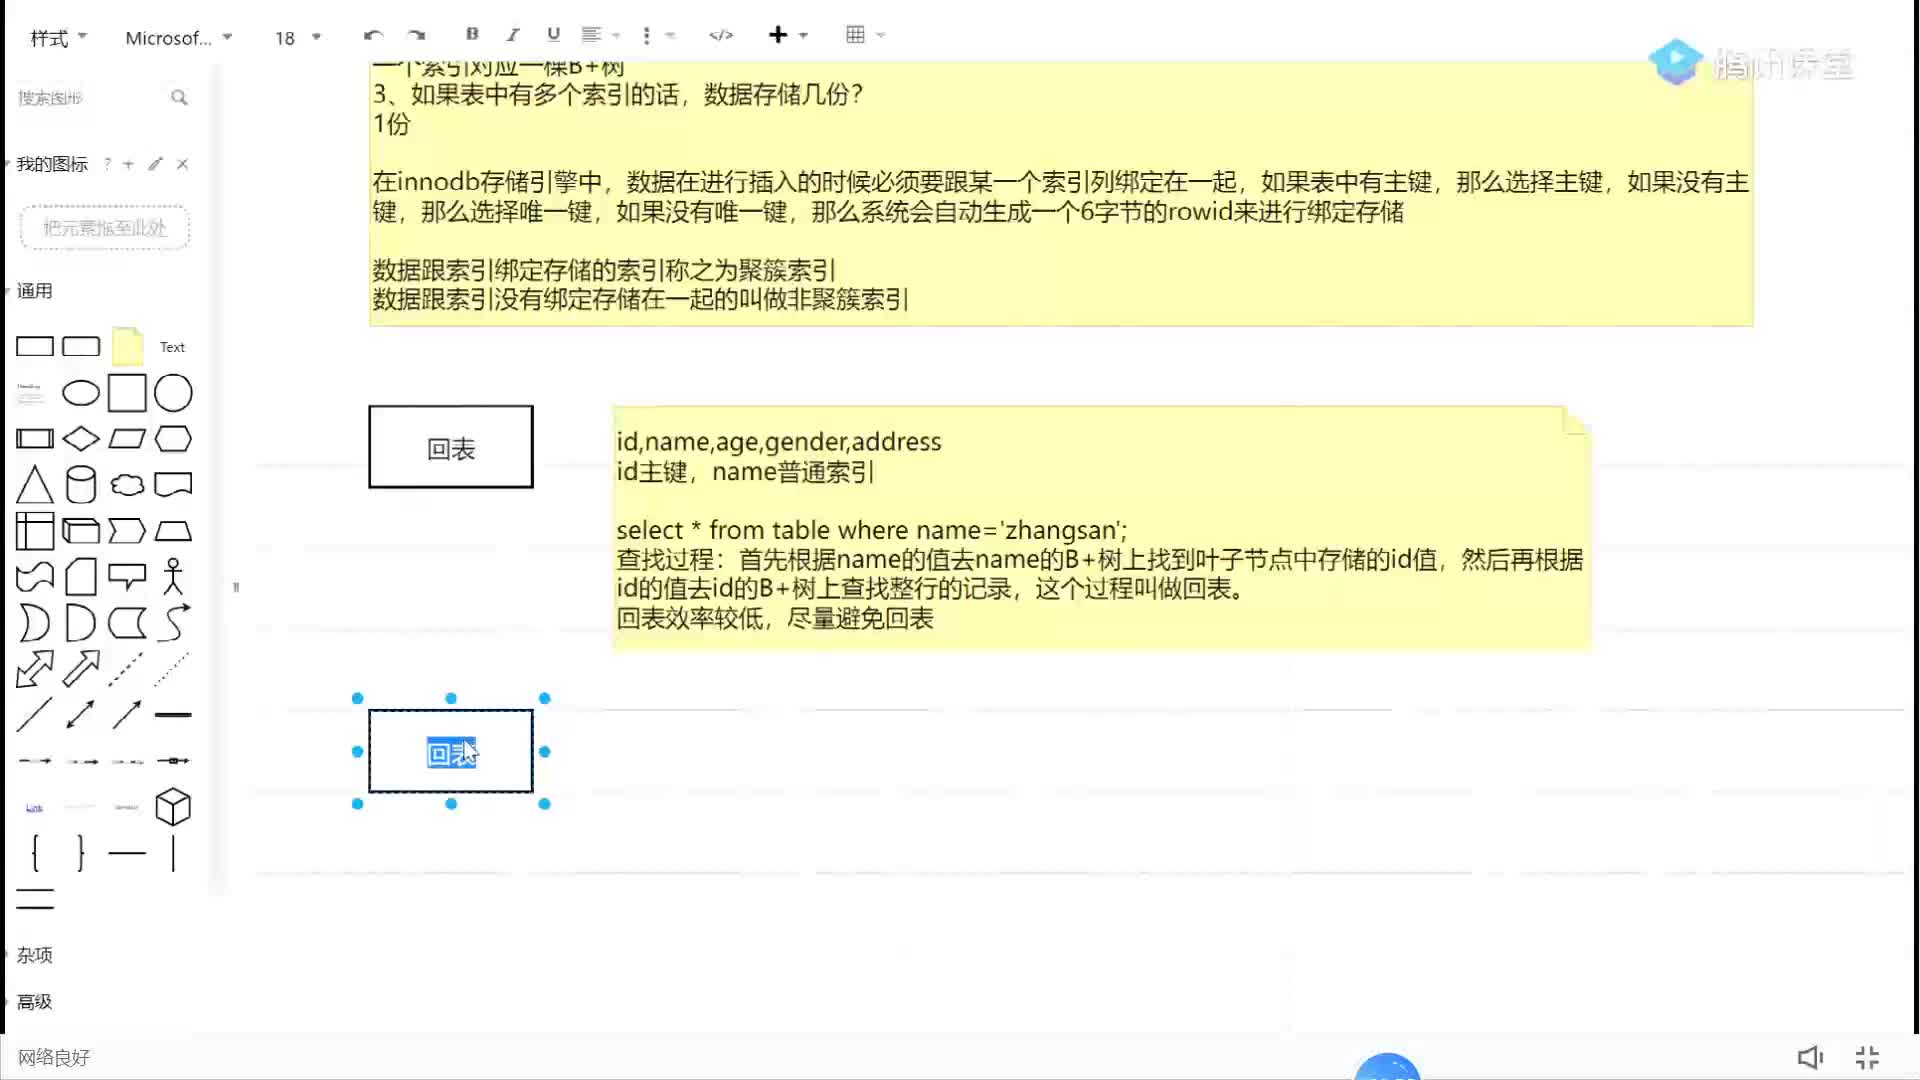The height and width of the screenshot is (1080, 1920).
Task: Select the circle shape in the palette
Action: coord(173,393)
